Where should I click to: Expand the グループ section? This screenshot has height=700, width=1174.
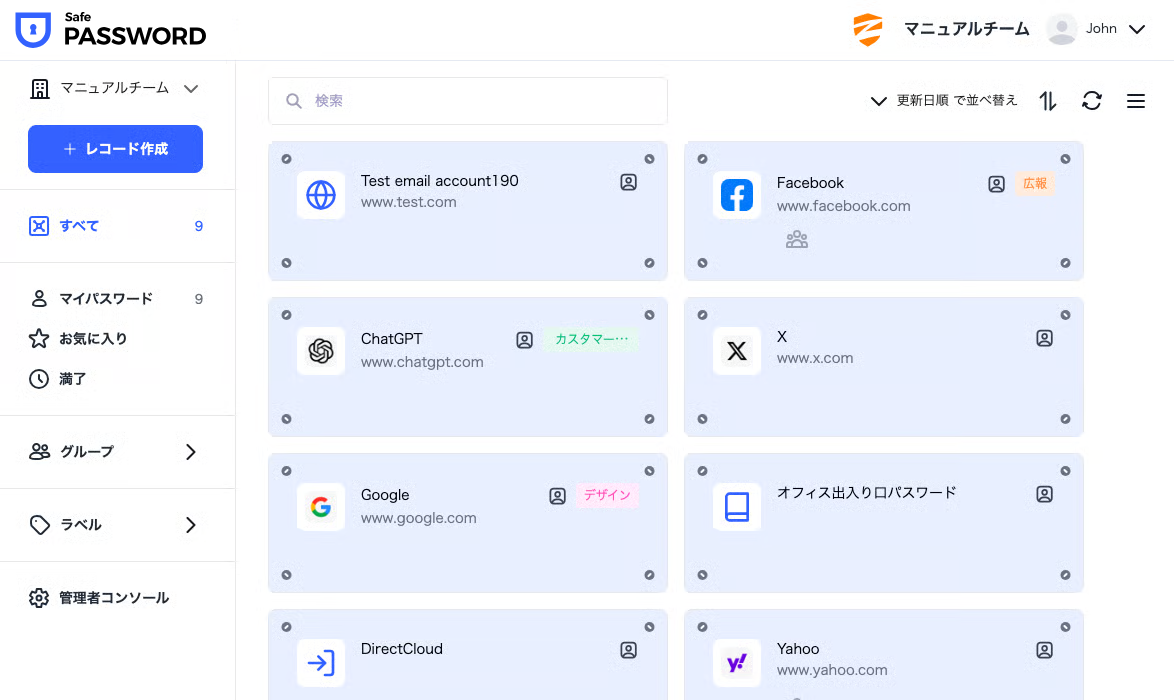tap(115, 452)
